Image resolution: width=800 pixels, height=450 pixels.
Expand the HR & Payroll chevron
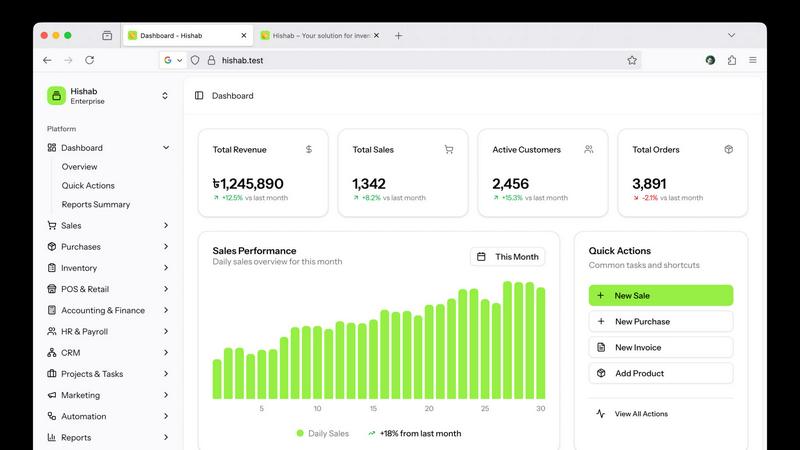click(x=166, y=332)
